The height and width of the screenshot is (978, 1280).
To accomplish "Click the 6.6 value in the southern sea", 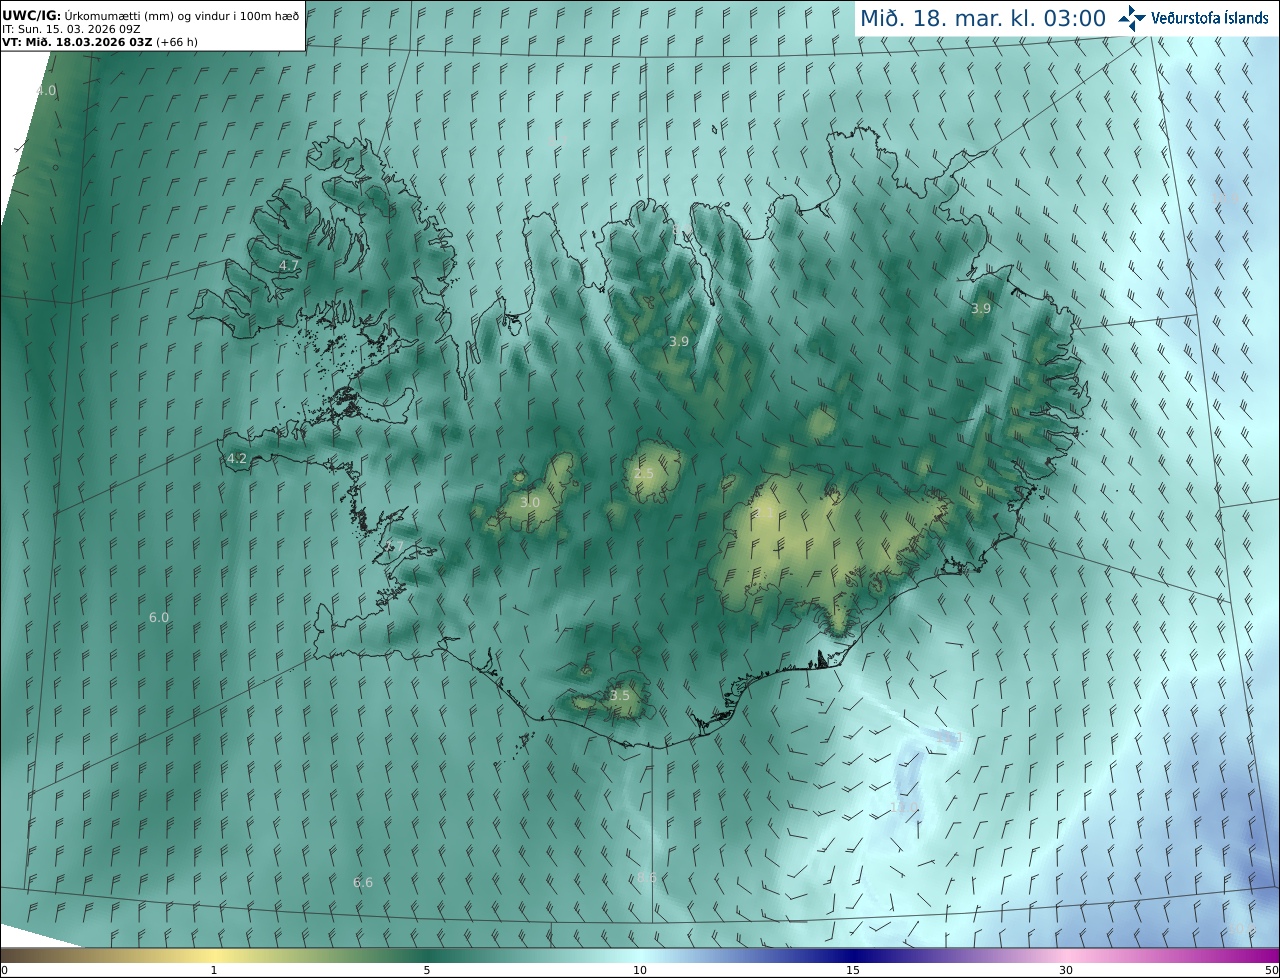I will [363, 882].
